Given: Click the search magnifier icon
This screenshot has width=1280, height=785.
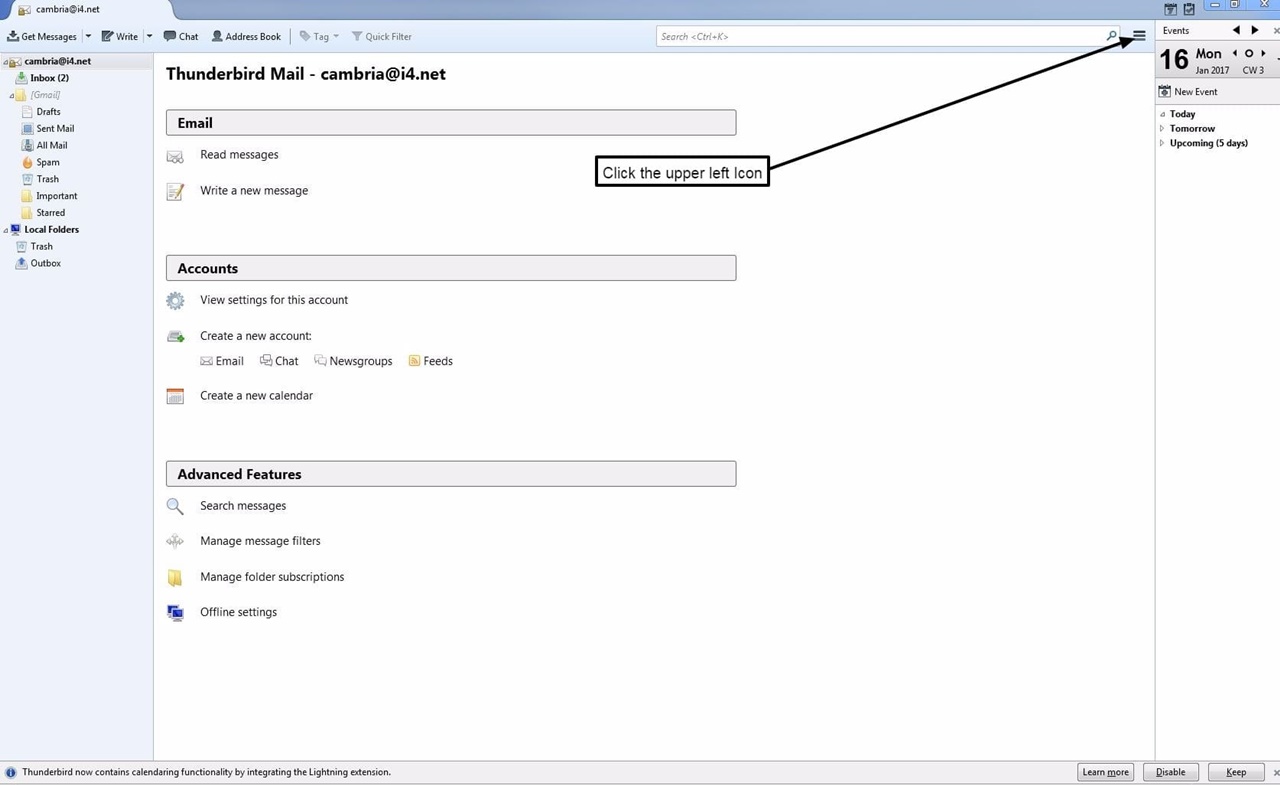Looking at the screenshot, I should (1111, 36).
